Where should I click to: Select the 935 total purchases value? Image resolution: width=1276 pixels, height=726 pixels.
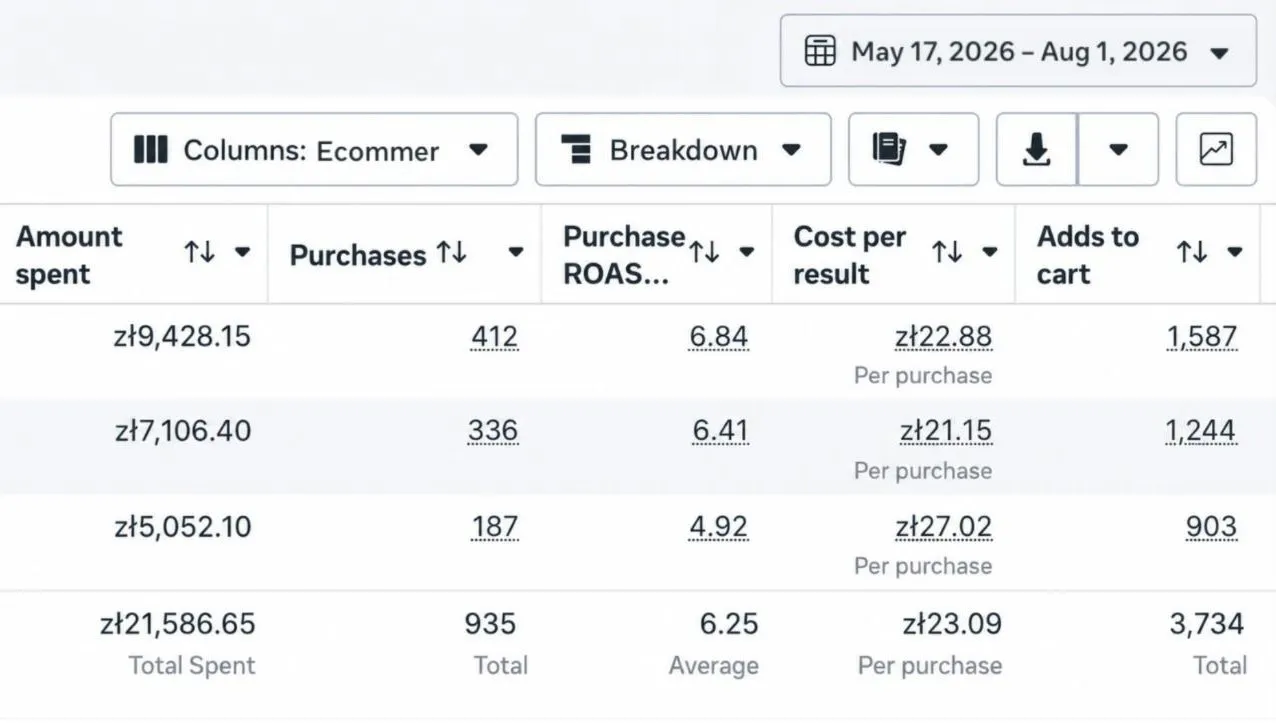click(x=491, y=625)
